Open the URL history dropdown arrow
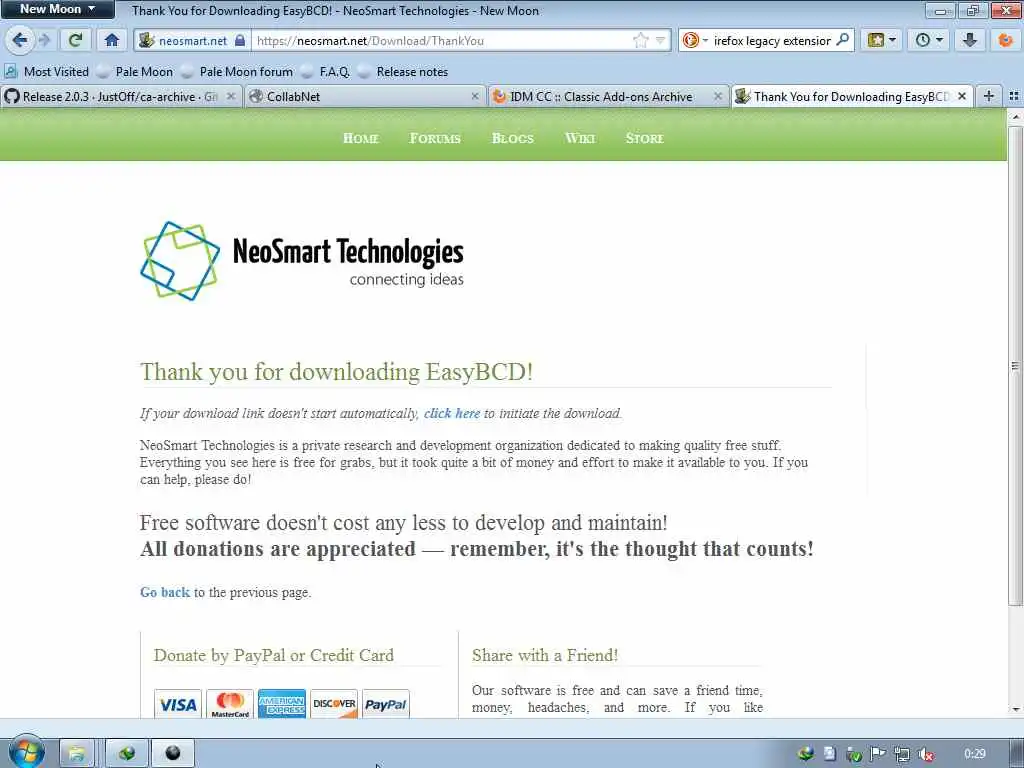This screenshot has width=1024, height=768. [660, 40]
